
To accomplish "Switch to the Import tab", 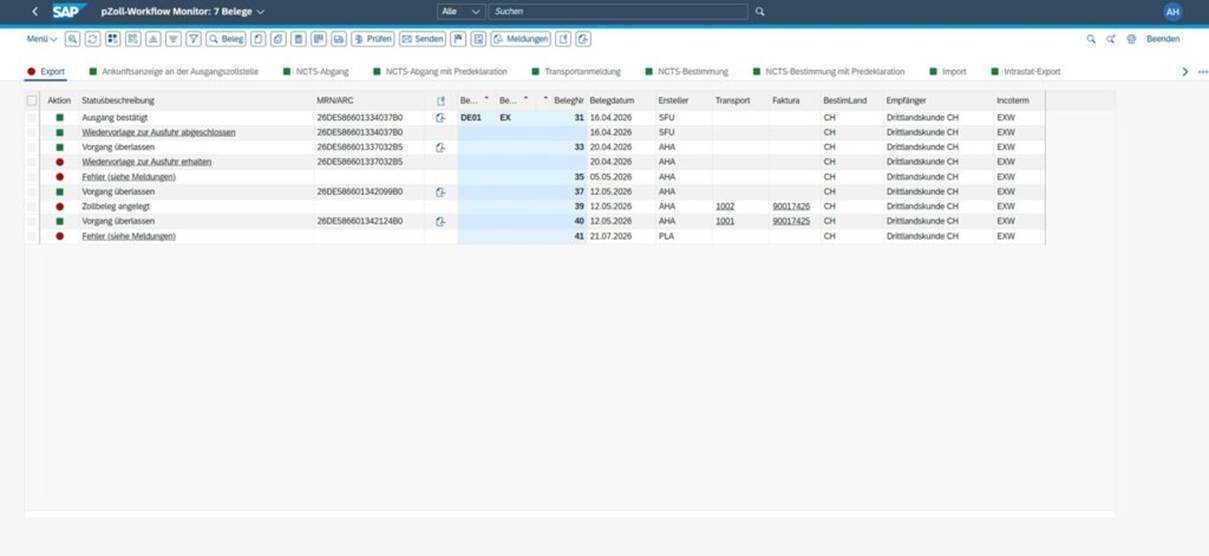I will pos(947,72).
